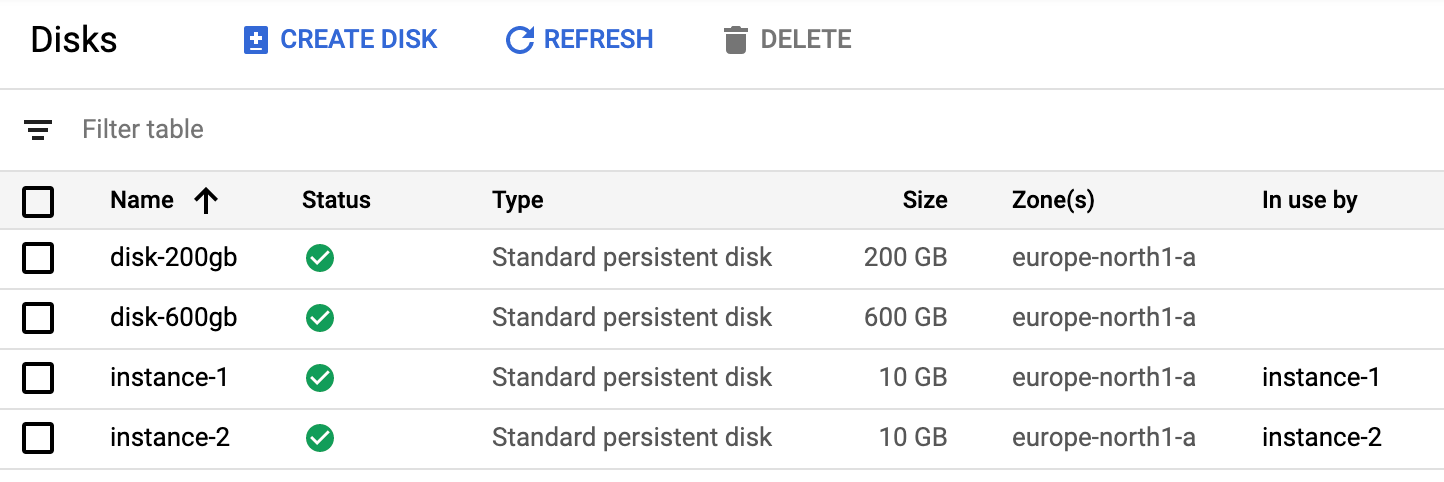The height and width of the screenshot is (482, 1444).
Task: Click the In use by column header
Action: coord(1309,200)
